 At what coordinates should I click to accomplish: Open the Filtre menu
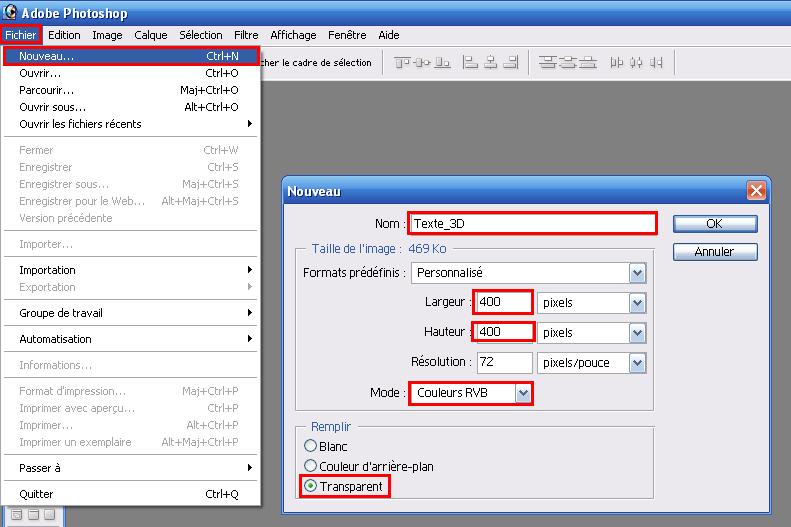click(x=246, y=35)
